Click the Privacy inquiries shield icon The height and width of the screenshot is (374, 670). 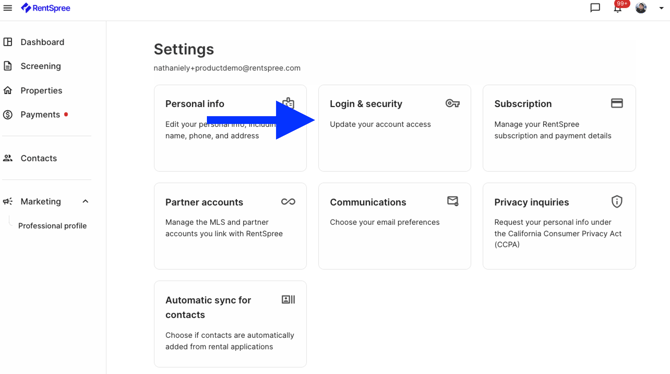tap(617, 201)
